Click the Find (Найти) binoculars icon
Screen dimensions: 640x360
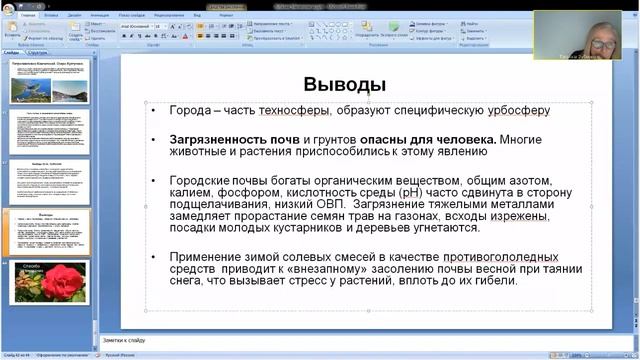(x=463, y=24)
